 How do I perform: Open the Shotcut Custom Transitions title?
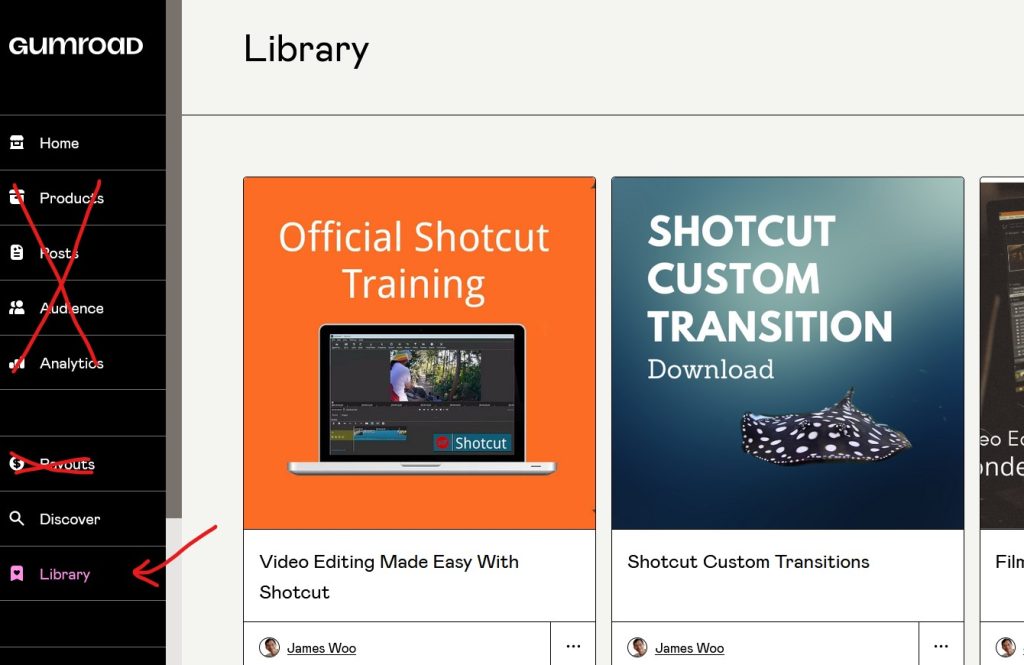pyautogui.click(x=748, y=562)
